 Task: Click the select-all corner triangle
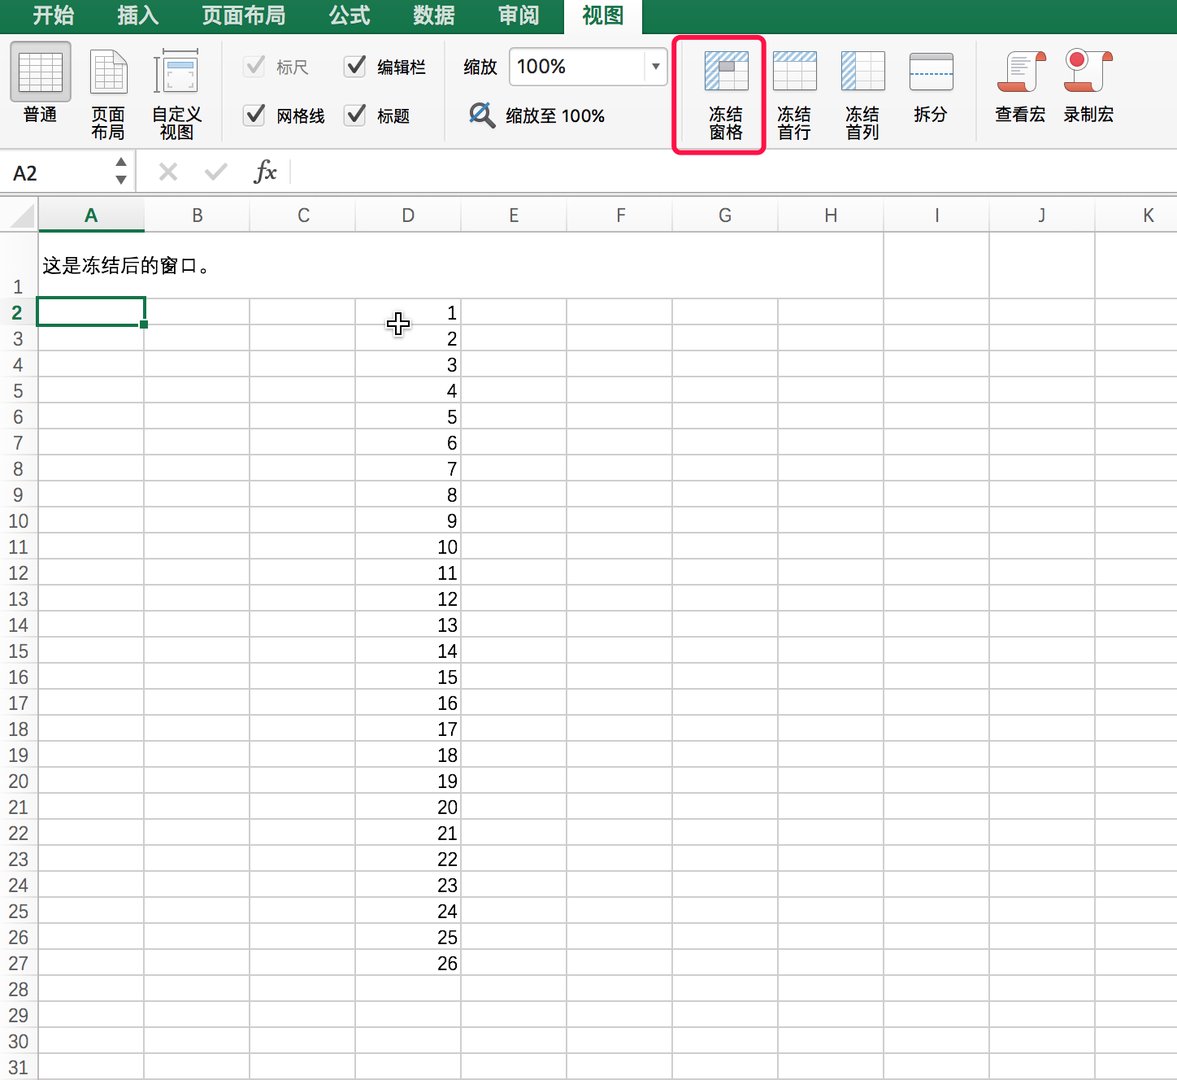click(20, 215)
